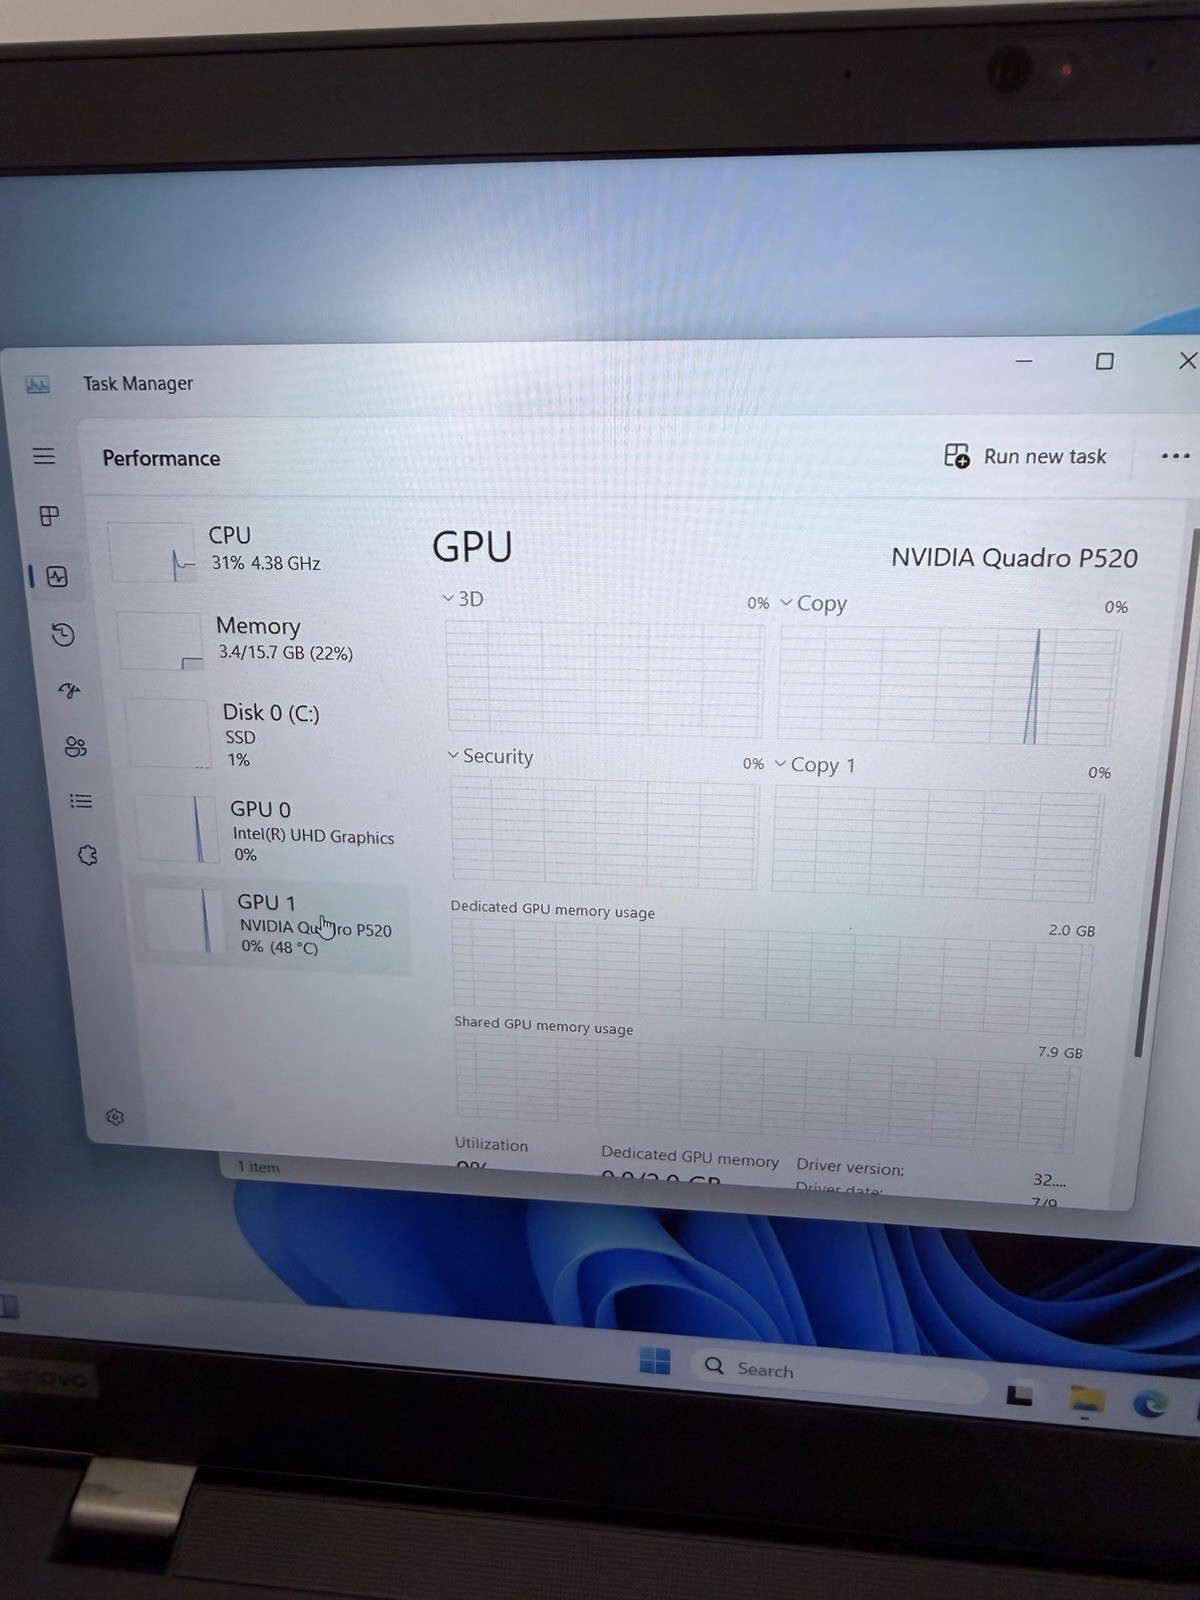1200x1600 pixels.
Task: Click the Copy engine utilization graph
Action: point(948,686)
